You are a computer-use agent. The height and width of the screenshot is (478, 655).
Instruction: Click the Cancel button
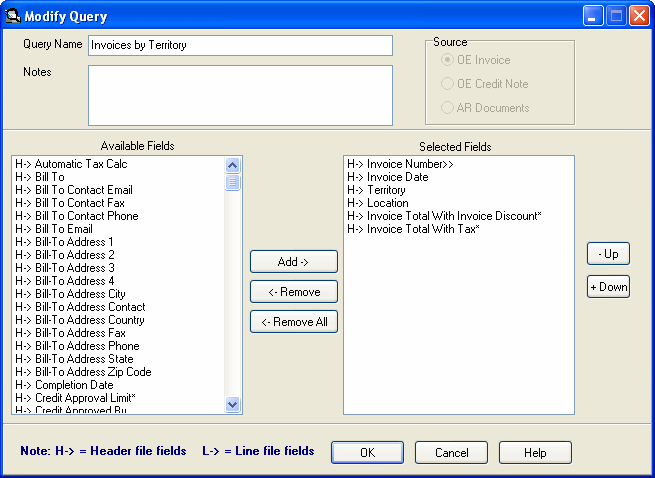[x=451, y=453]
